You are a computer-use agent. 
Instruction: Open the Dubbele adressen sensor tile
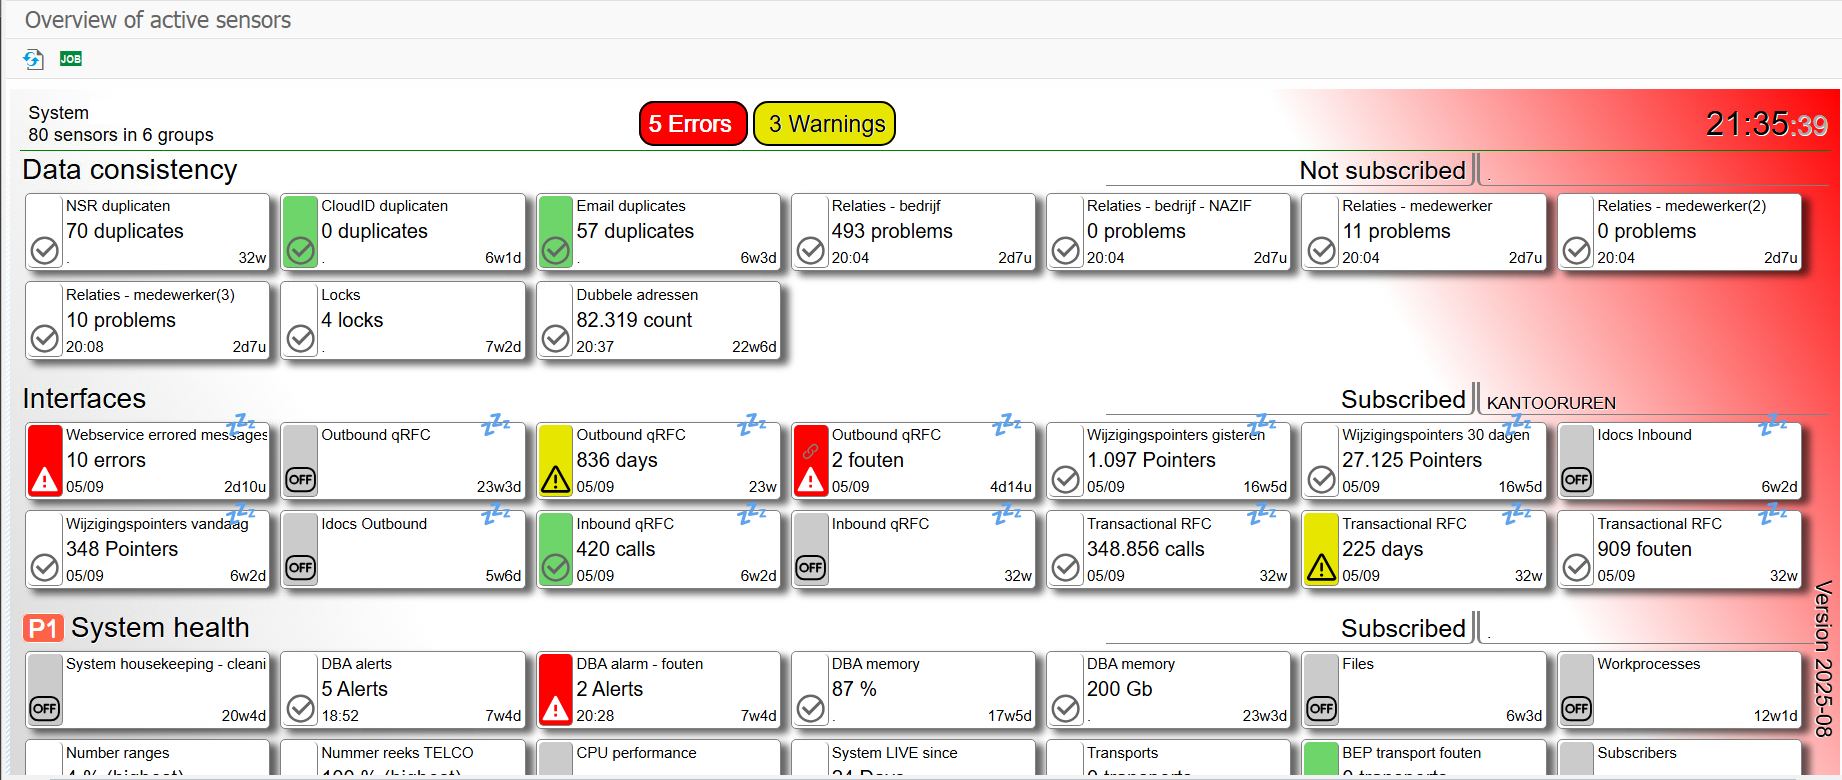(658, 321)
